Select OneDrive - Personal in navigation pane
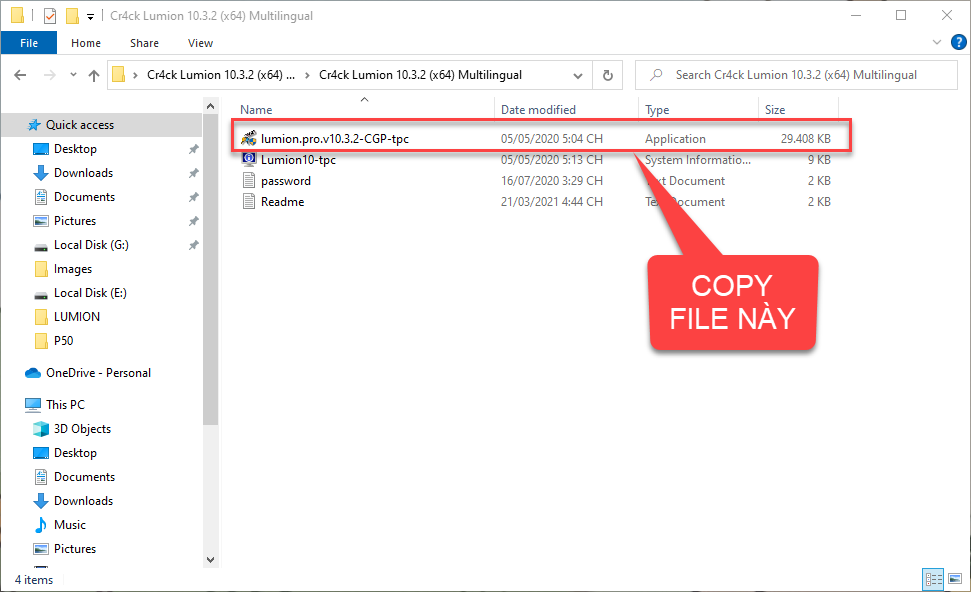971x592 pixels. (98, 373)
